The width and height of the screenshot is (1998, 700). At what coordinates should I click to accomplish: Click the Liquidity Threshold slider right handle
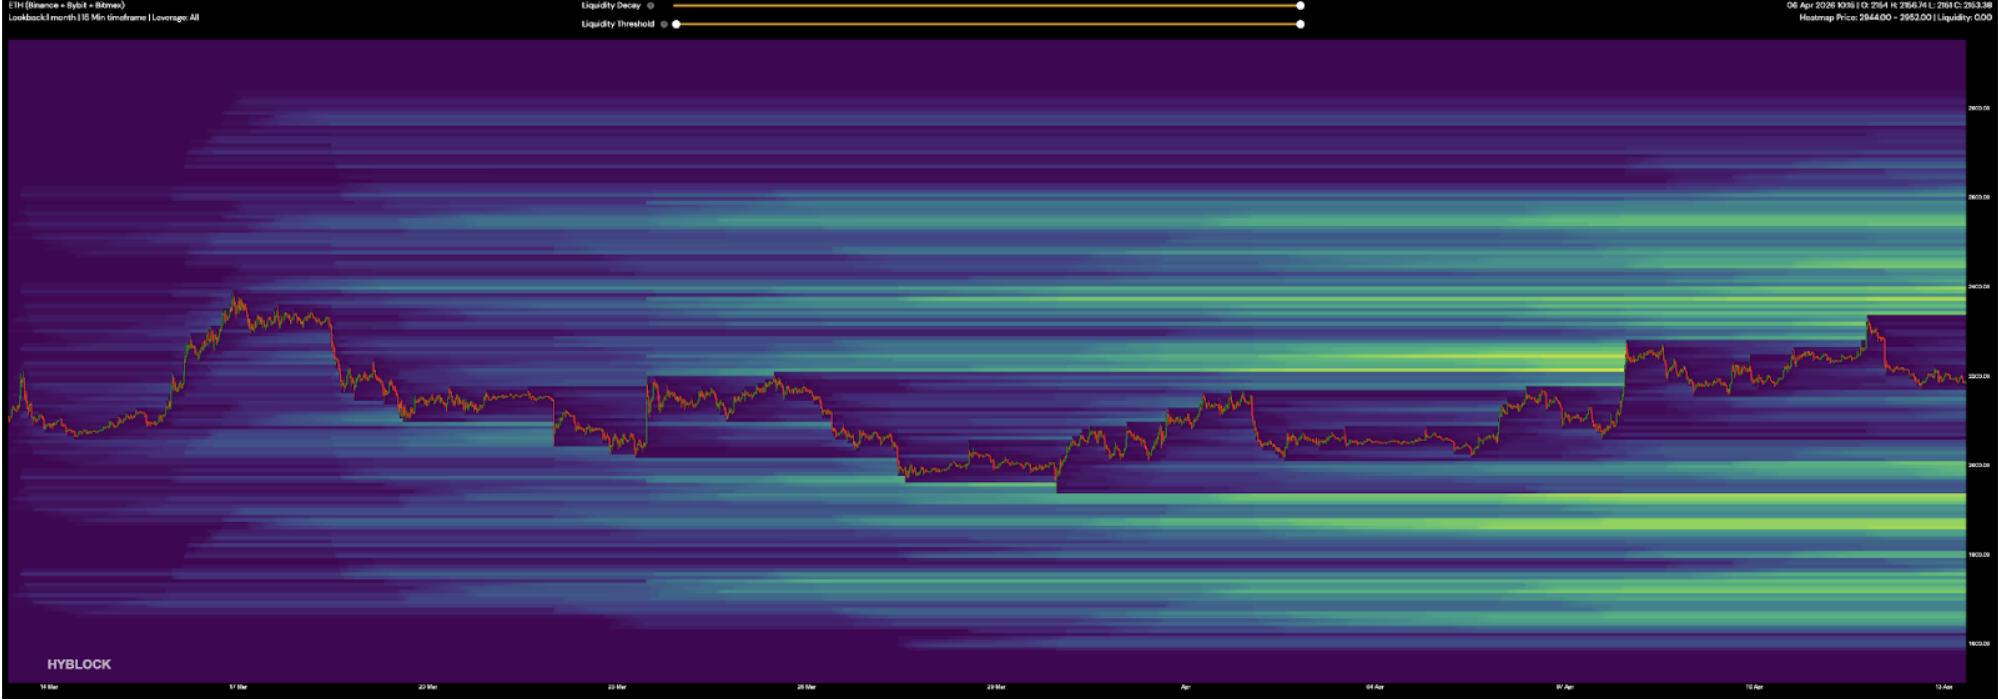1300,24
